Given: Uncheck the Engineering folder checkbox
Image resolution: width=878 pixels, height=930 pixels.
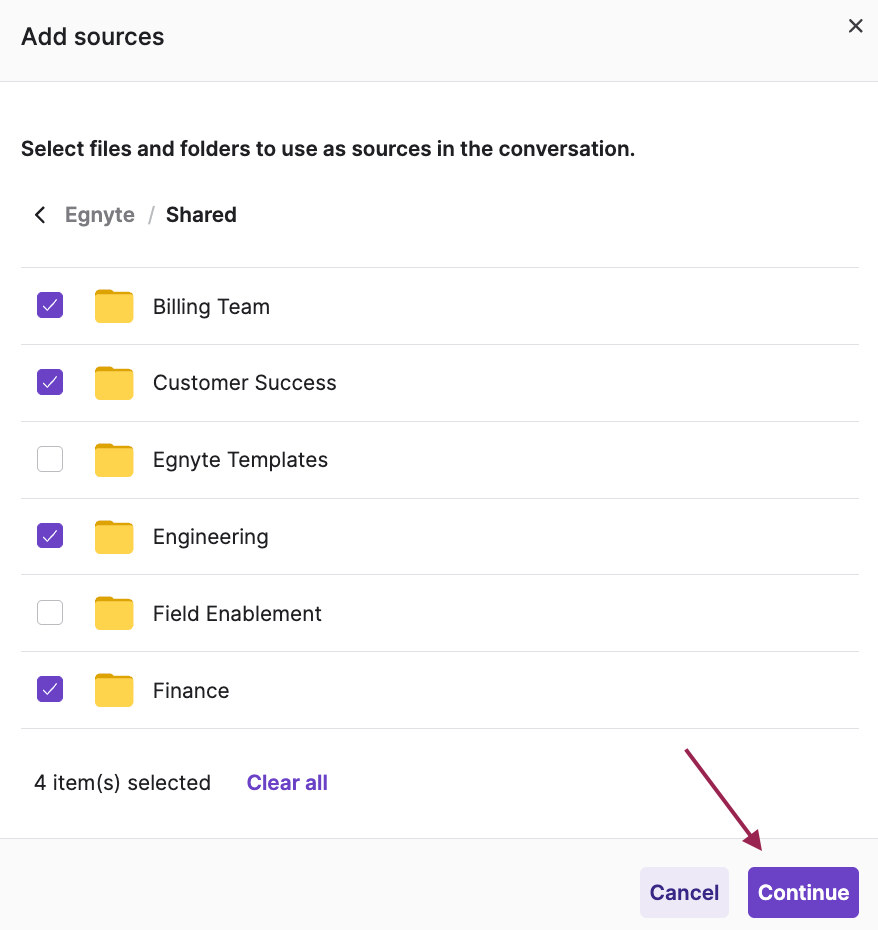Looking at the screenshot, I should [50, 536].
